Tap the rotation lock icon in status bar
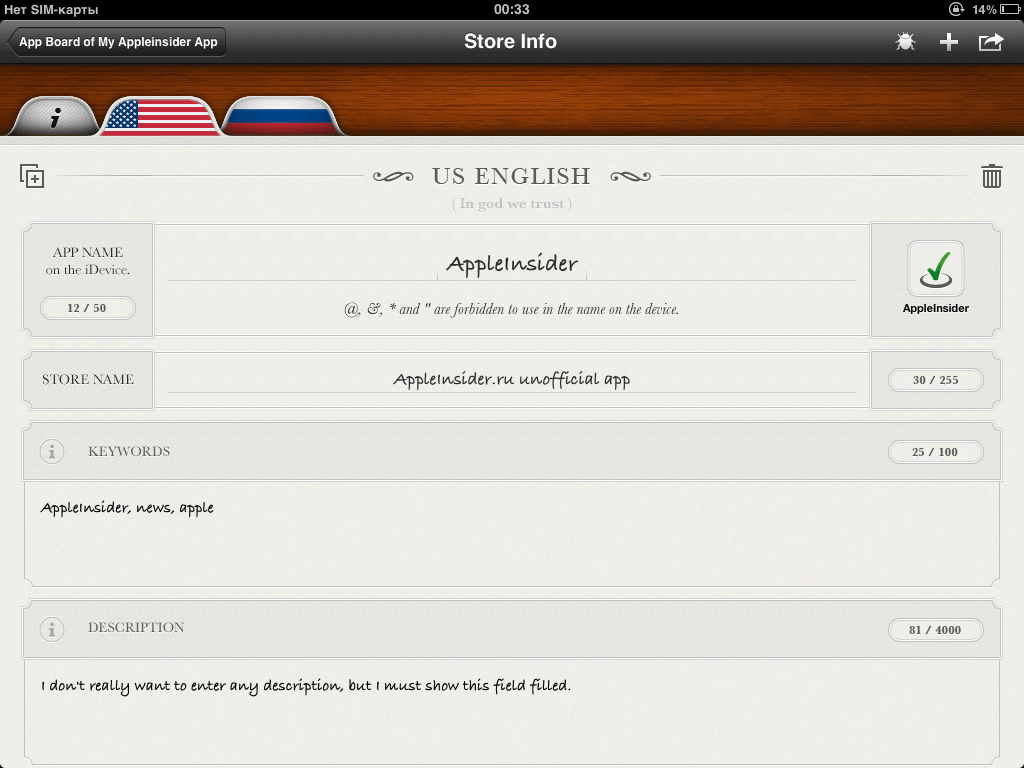1024x768 pixels. coord(956,9)
